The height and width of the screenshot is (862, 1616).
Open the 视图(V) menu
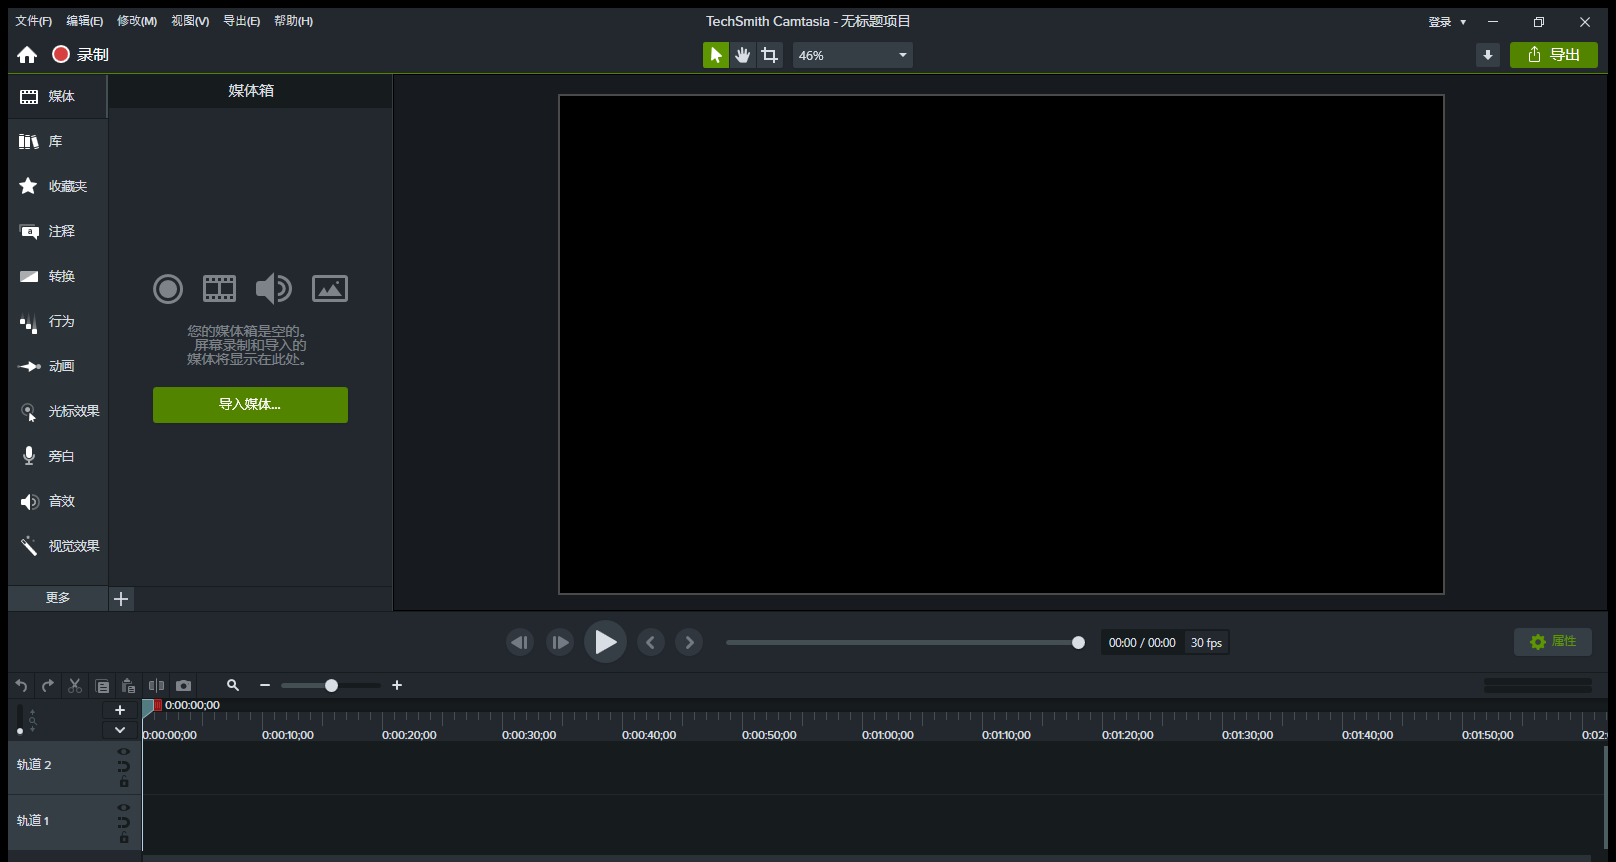coord(190,21)
